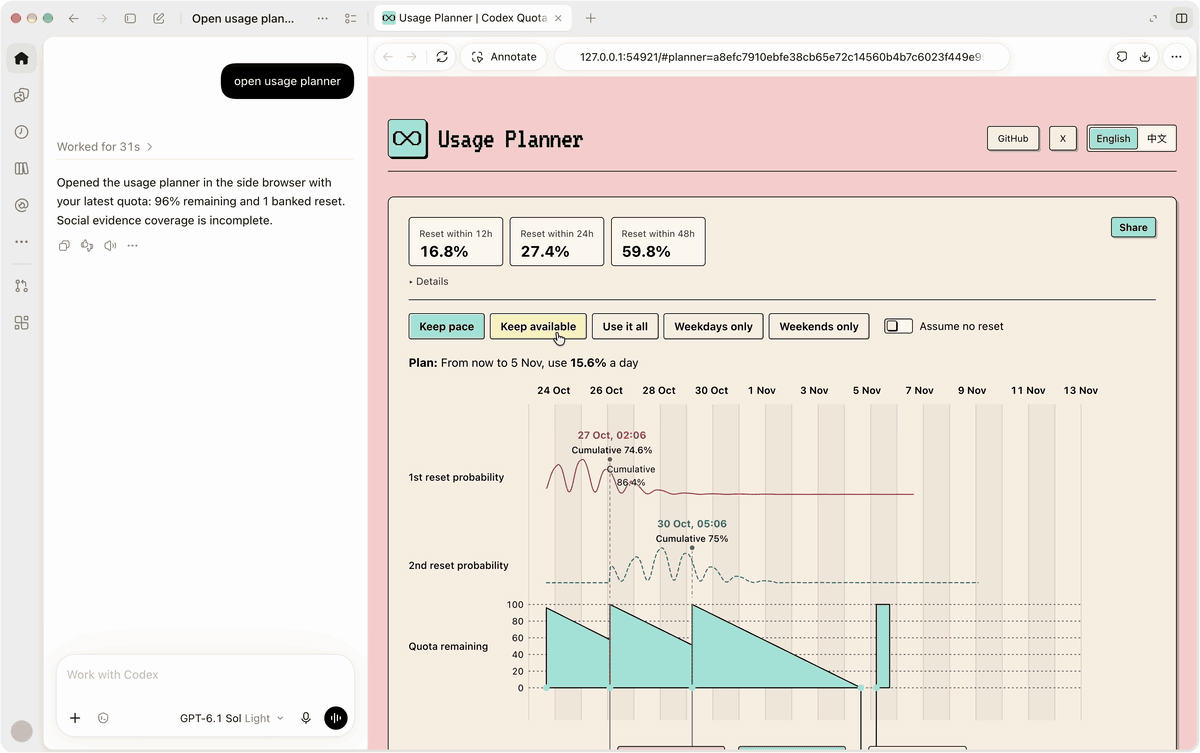
Task: Go to the Home sidebar icon
Action: click(21, 58)
